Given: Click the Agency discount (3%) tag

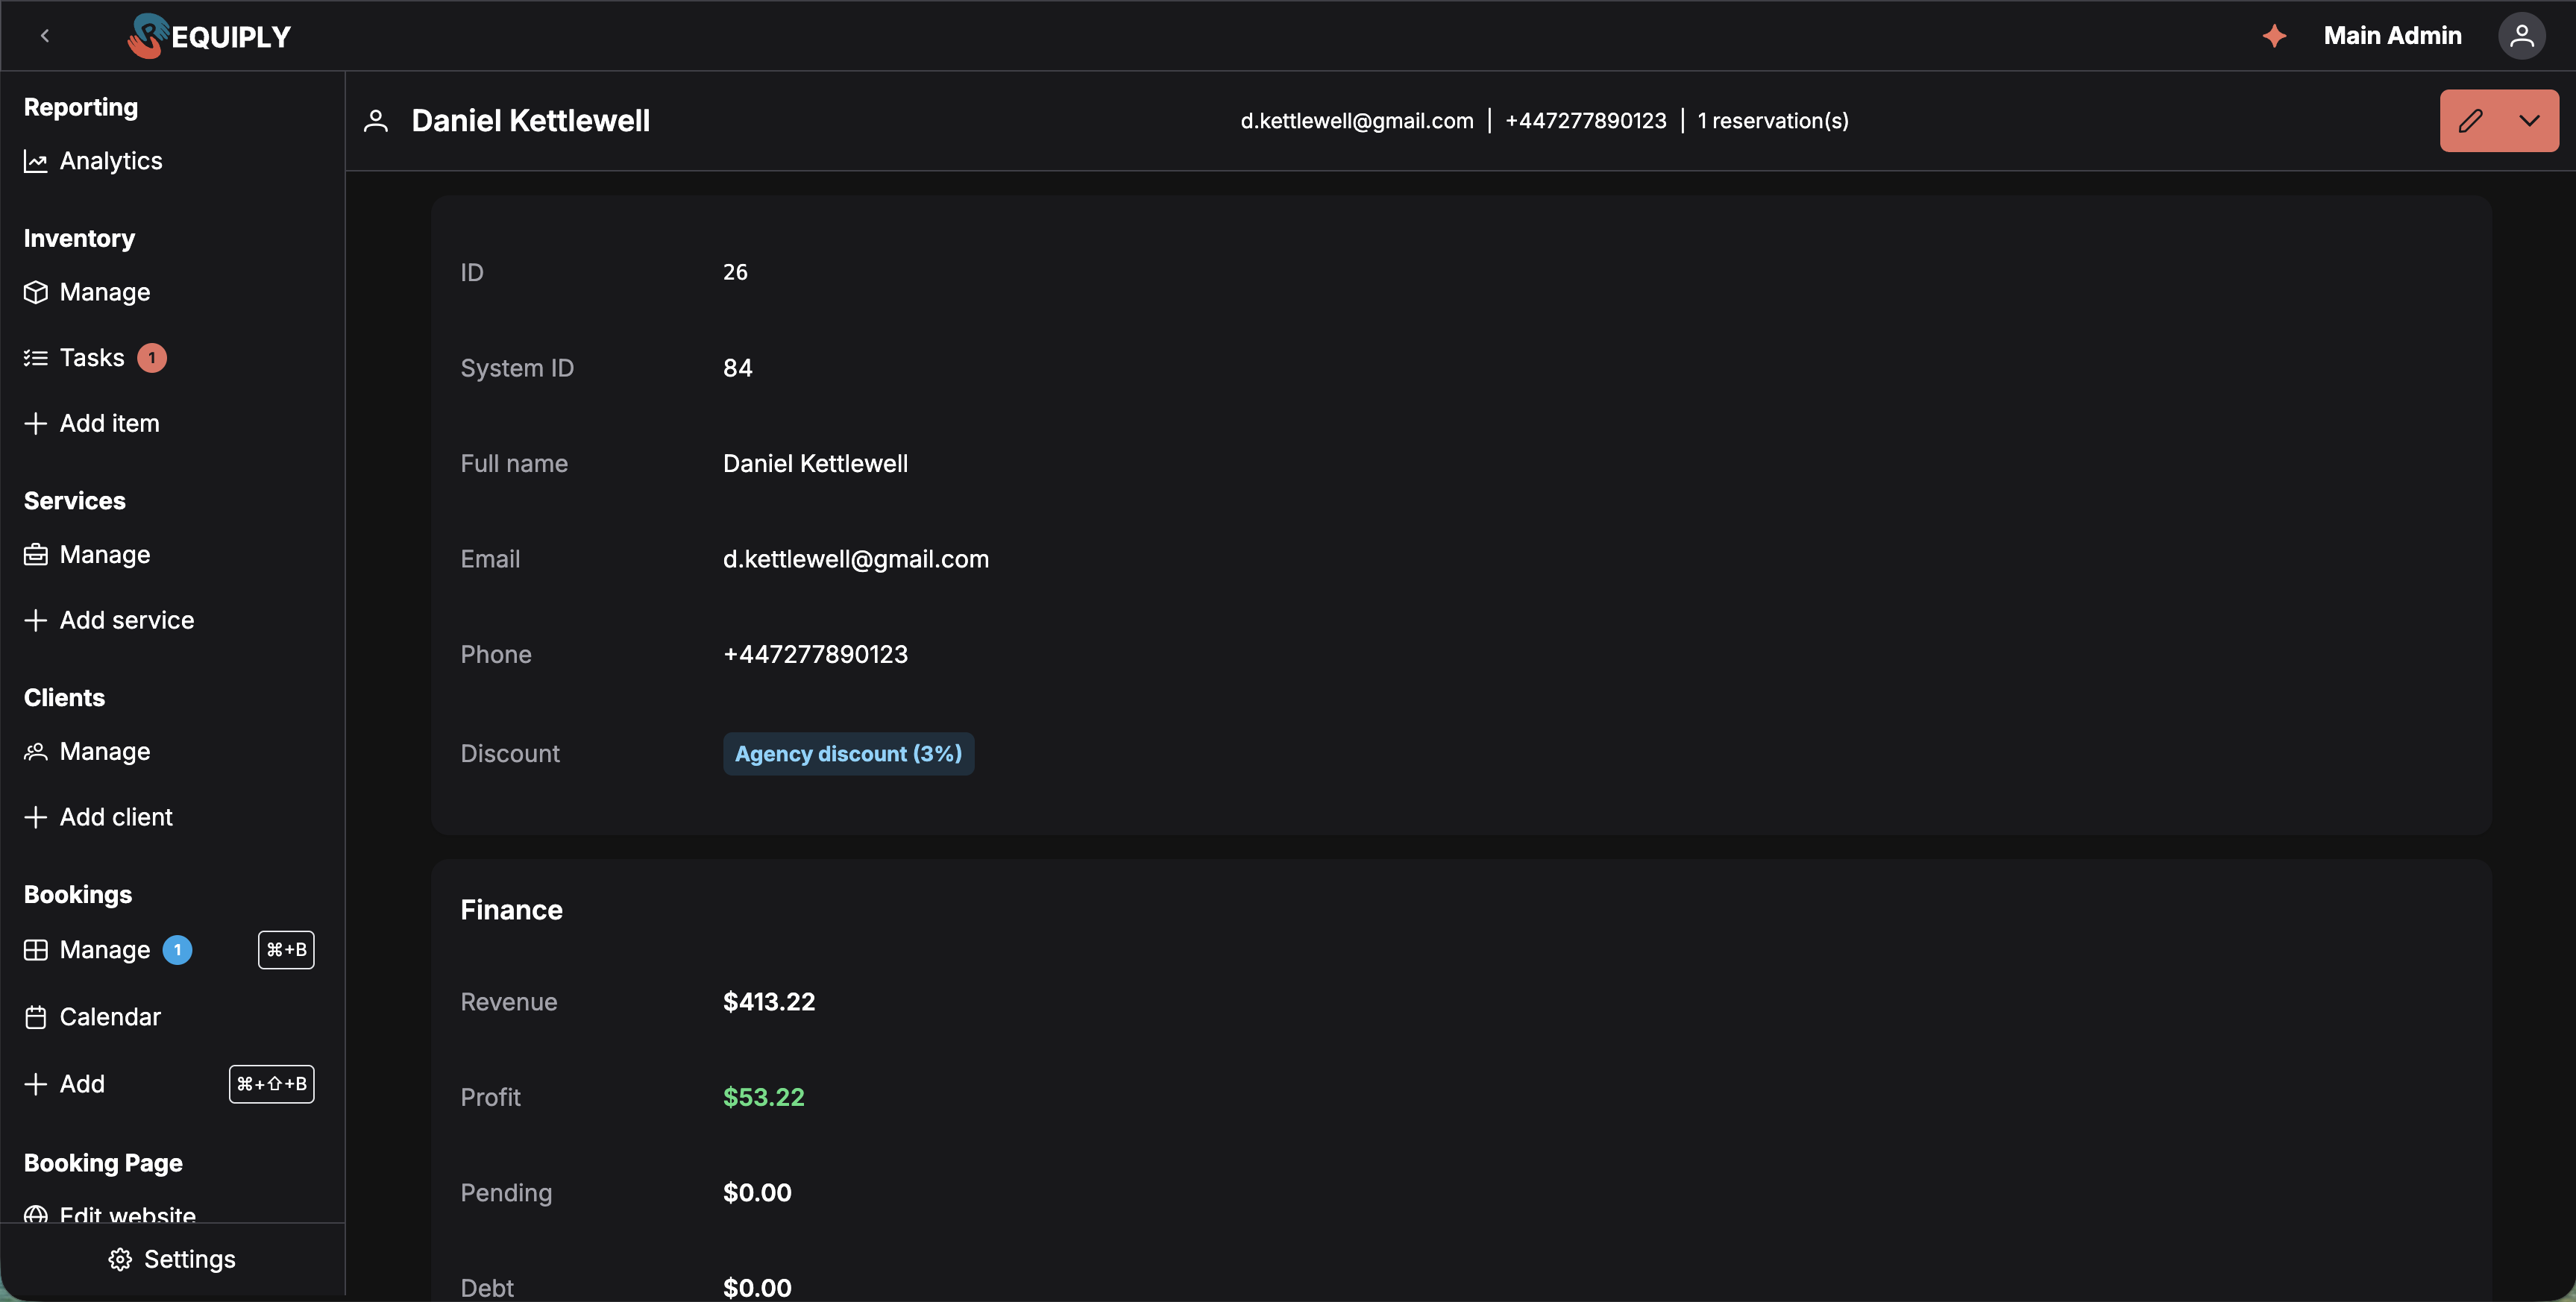Looking at the screenshot, I should 848,754.
